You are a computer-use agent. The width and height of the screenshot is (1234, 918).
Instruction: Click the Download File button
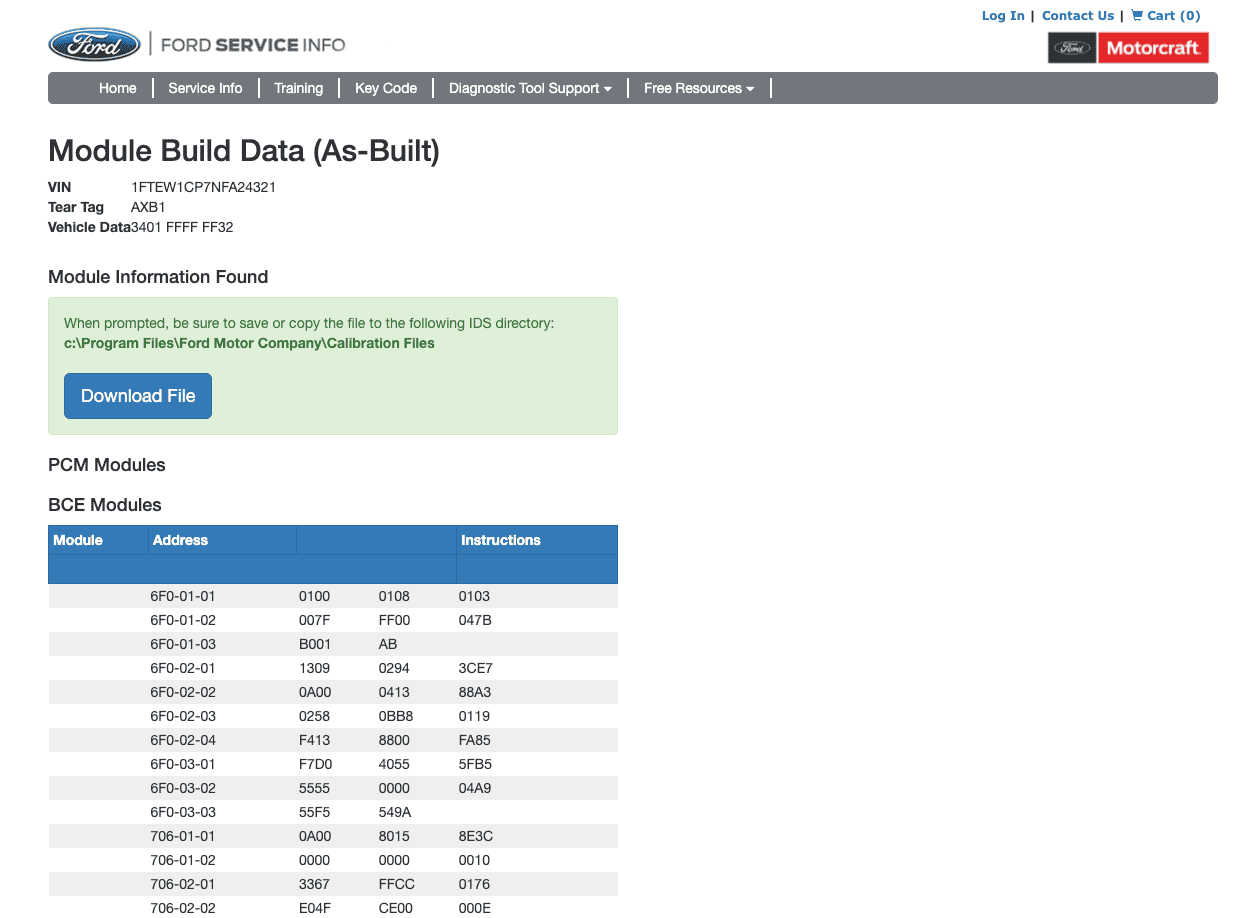click(x=138, y=396)
